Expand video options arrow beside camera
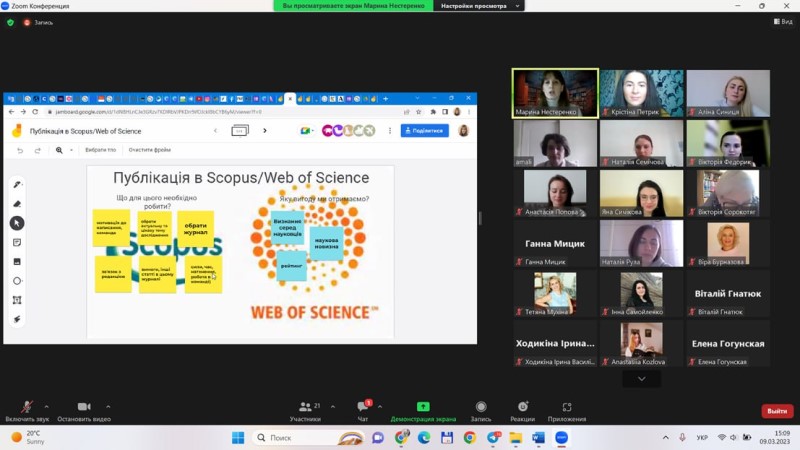The width and height of the screenshot is (800, 450). pyautogui.click(x=108, y=407)
